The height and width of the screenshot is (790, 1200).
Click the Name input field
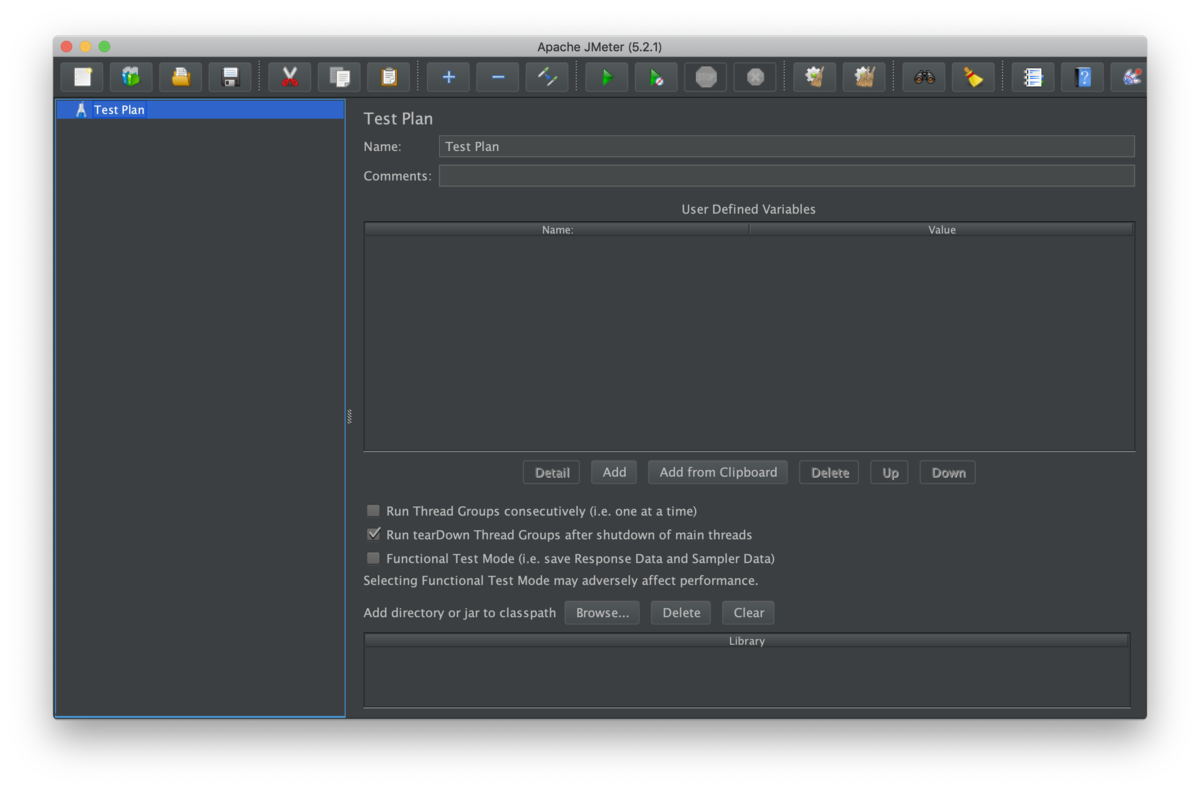pos(787,146)
